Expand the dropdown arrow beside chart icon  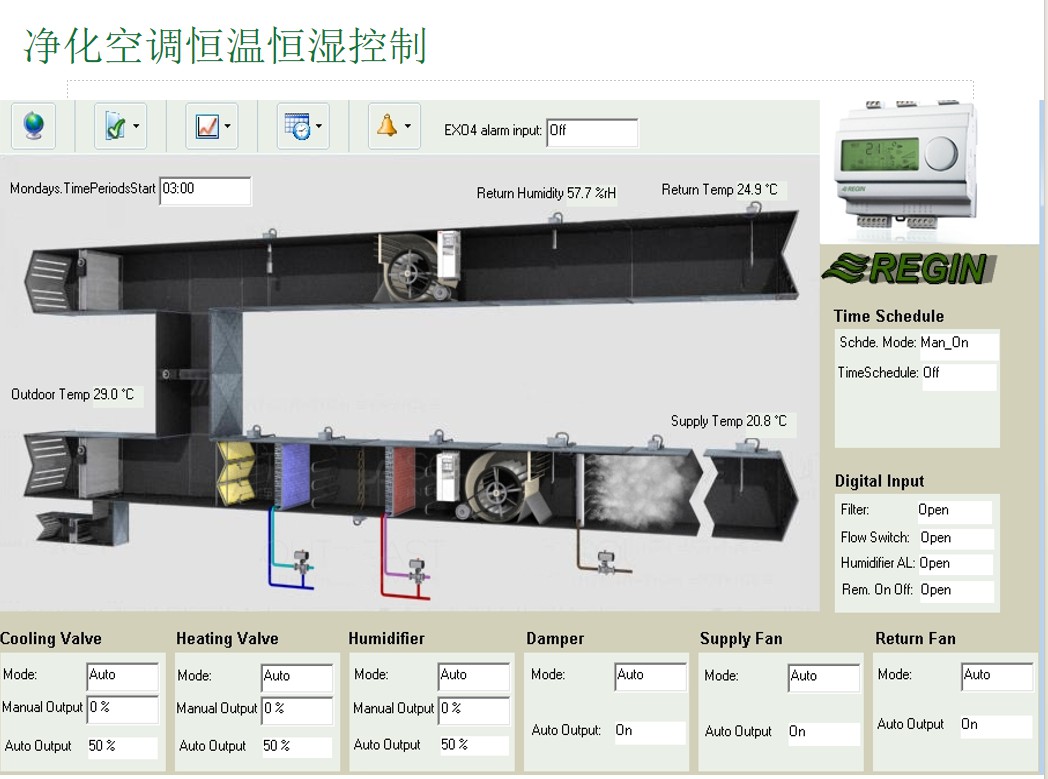point(228,127)
